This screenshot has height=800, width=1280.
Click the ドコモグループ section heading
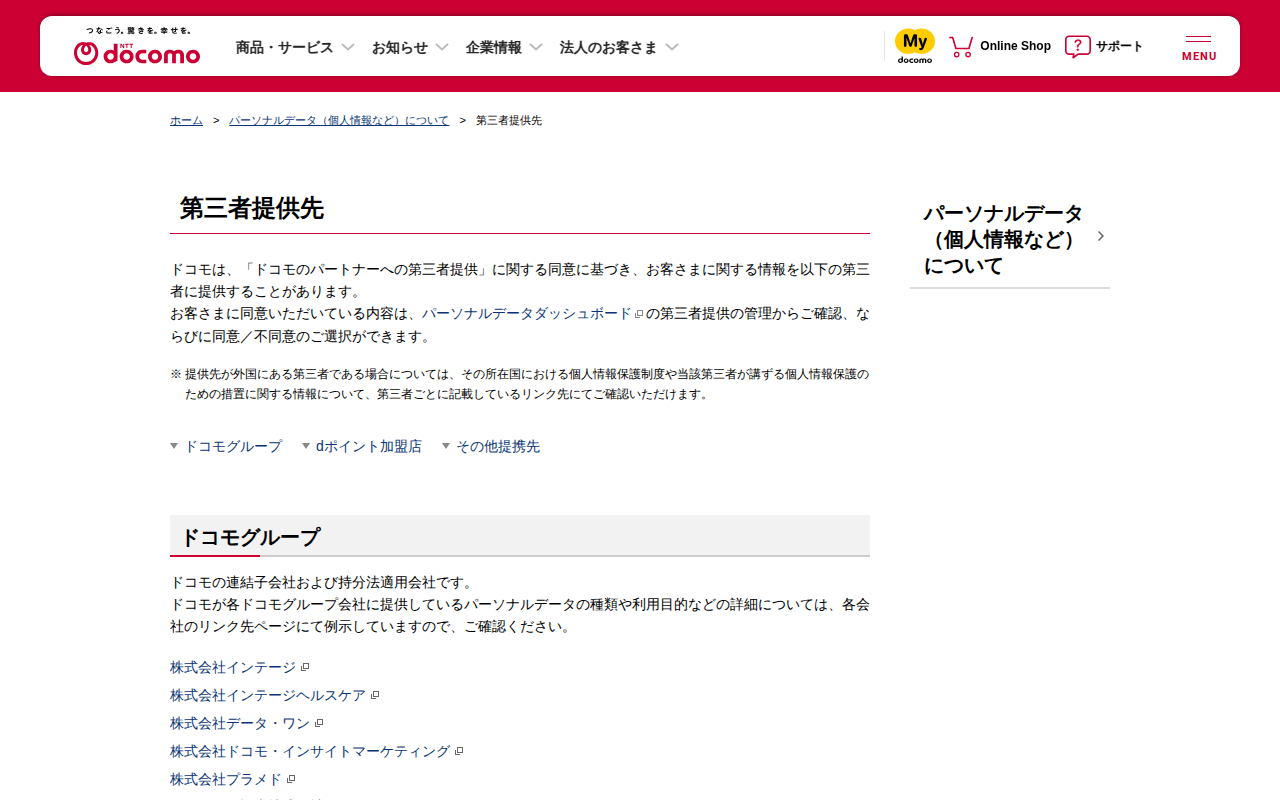[x=250, y=537]
